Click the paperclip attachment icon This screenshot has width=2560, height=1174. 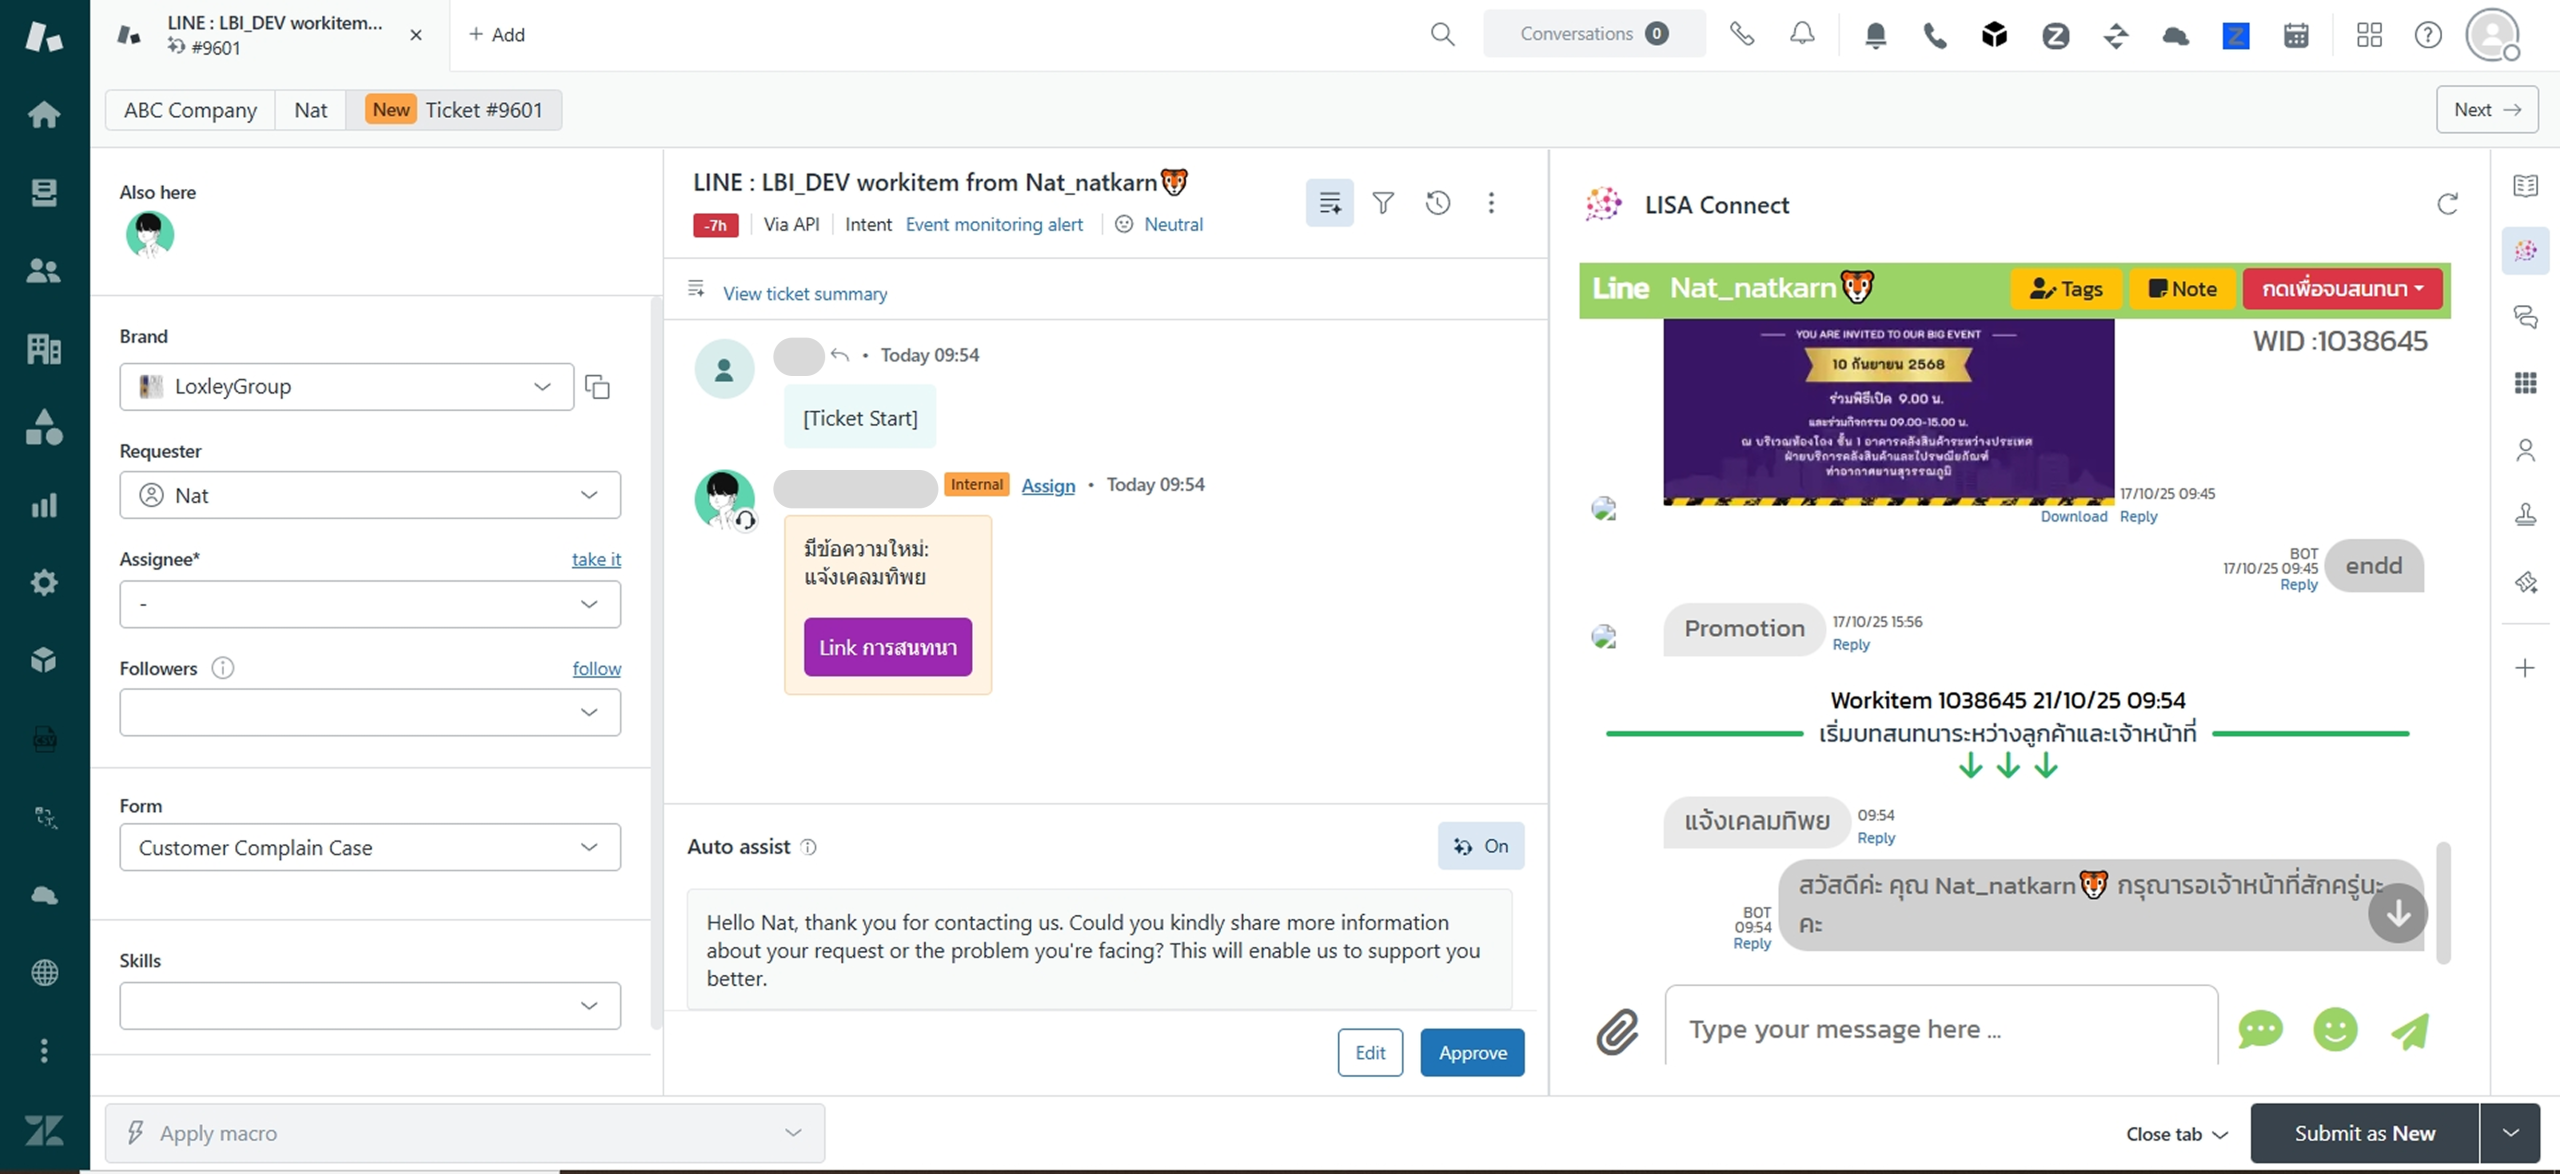[1616, 1031]
